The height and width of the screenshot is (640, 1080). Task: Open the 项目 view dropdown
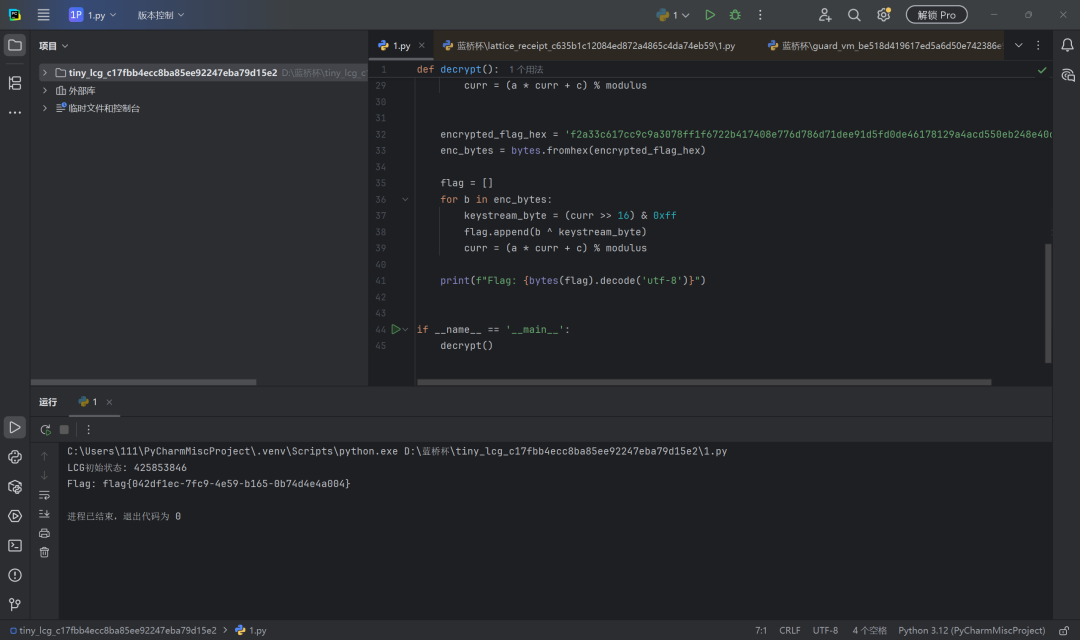(x=54, y=45)
